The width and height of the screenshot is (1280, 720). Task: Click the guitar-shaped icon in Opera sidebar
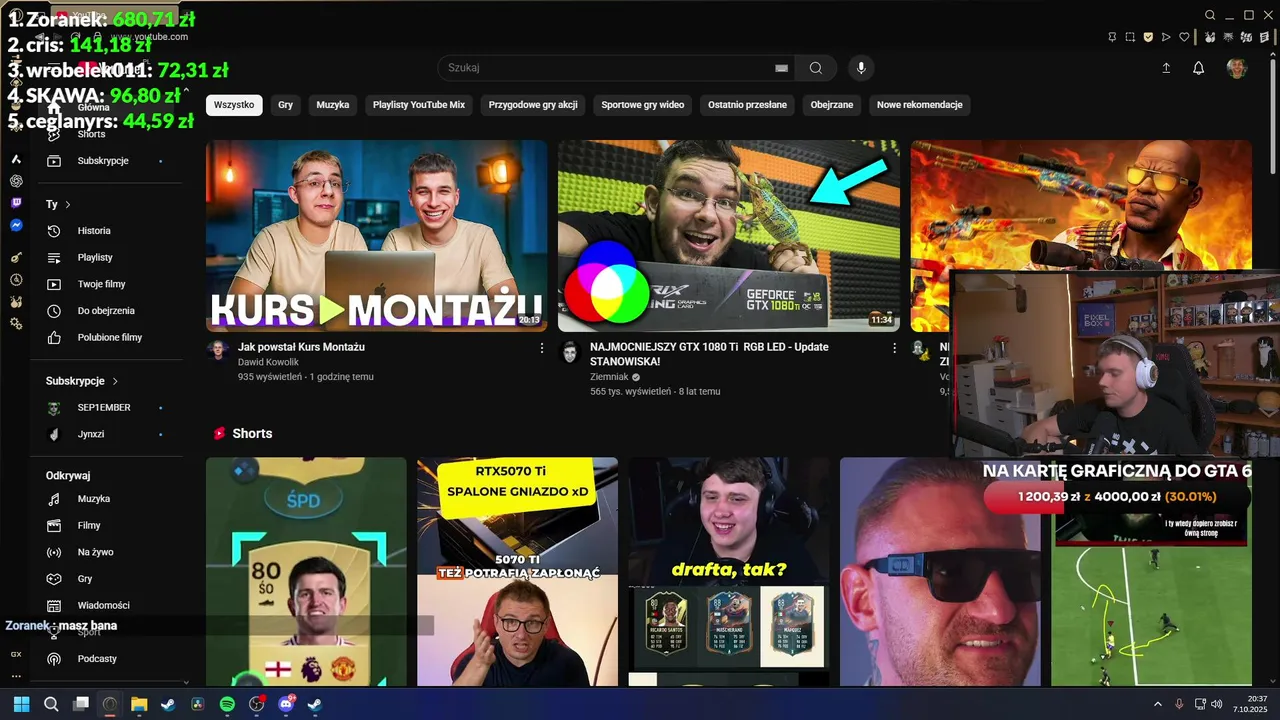16,258
